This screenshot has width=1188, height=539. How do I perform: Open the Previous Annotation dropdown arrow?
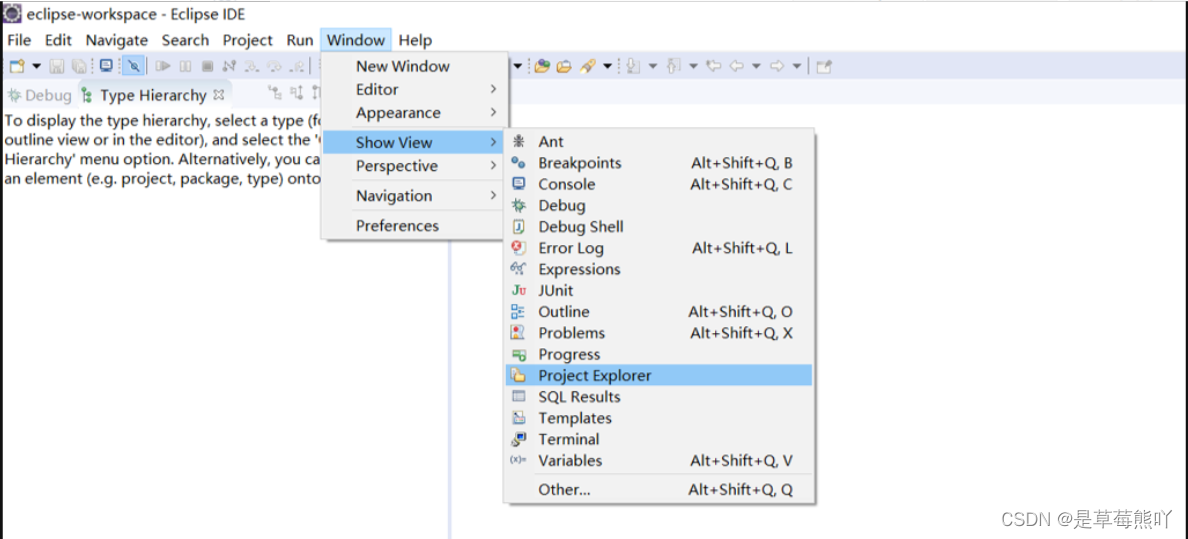[693, 66]
